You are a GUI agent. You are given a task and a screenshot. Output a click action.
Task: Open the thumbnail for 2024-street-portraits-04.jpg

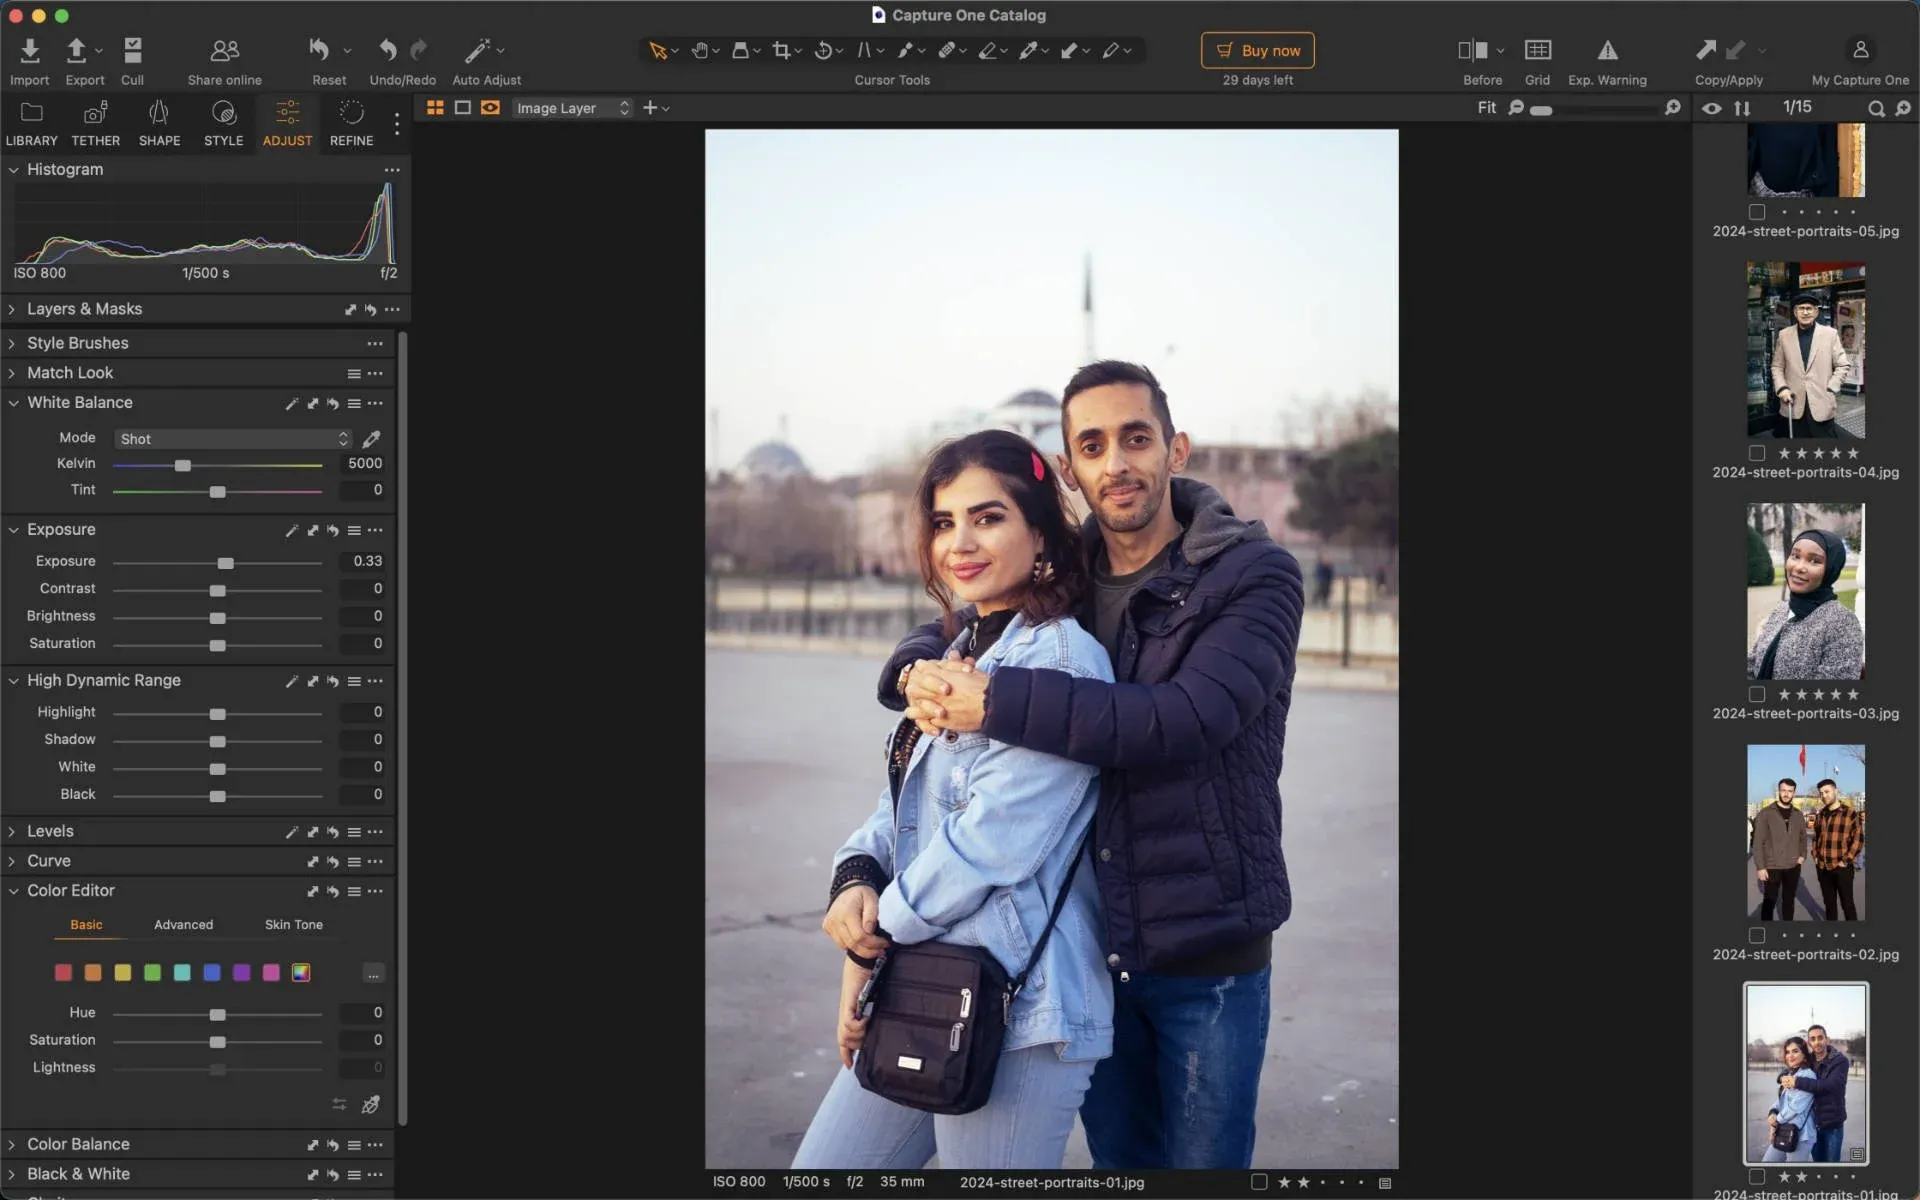click(x=1804, y=349)
